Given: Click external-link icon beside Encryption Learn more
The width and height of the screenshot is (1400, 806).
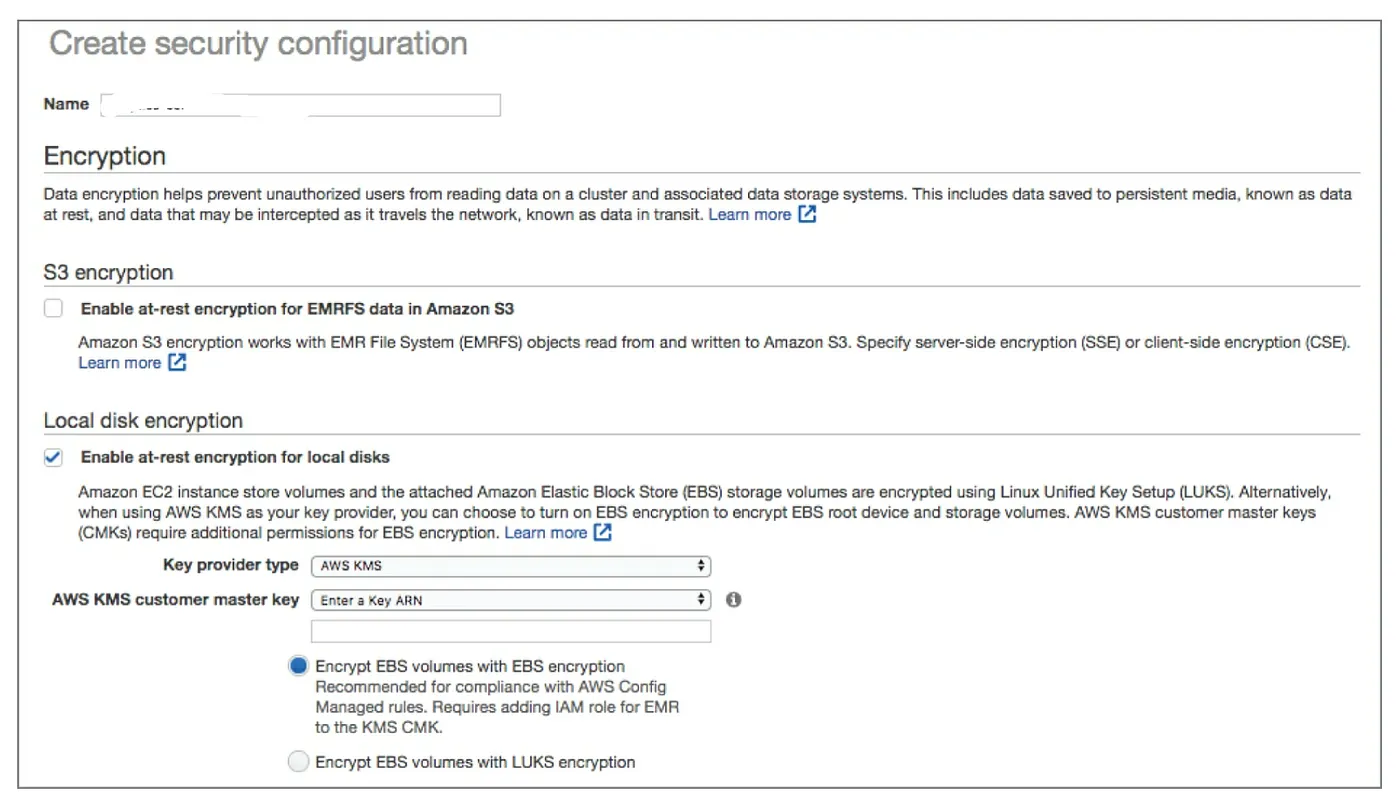Looking at the screenshot, I should 807,215.
